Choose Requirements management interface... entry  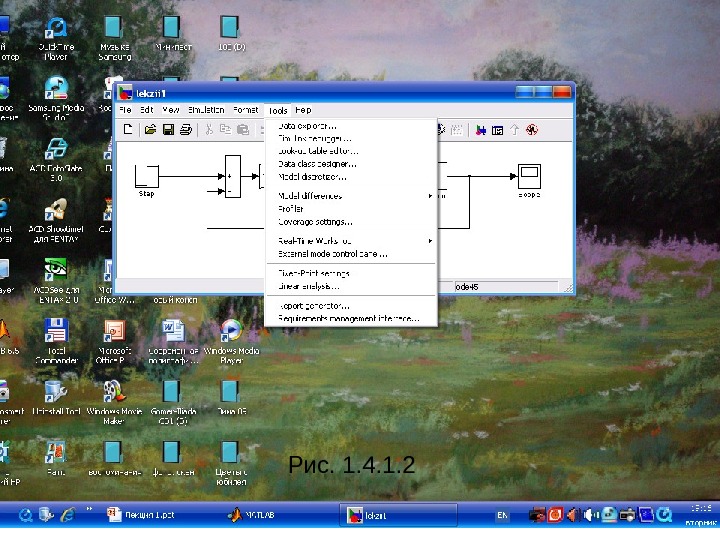click(351, 319)
